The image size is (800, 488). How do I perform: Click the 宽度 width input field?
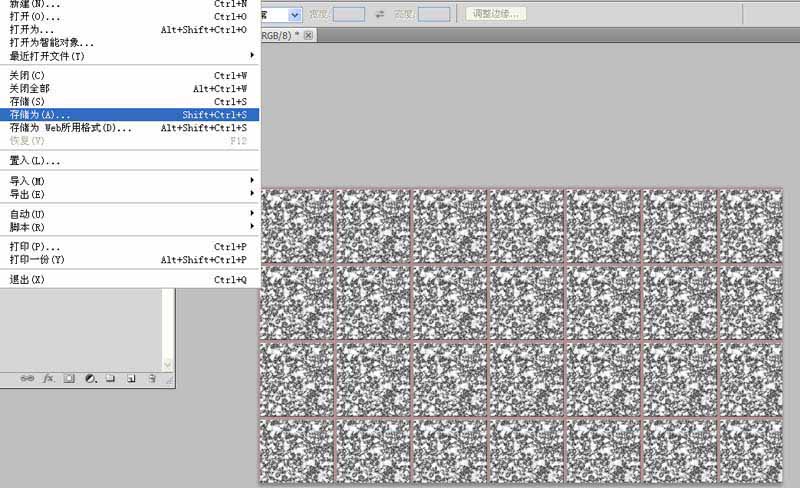click(348, 15)
